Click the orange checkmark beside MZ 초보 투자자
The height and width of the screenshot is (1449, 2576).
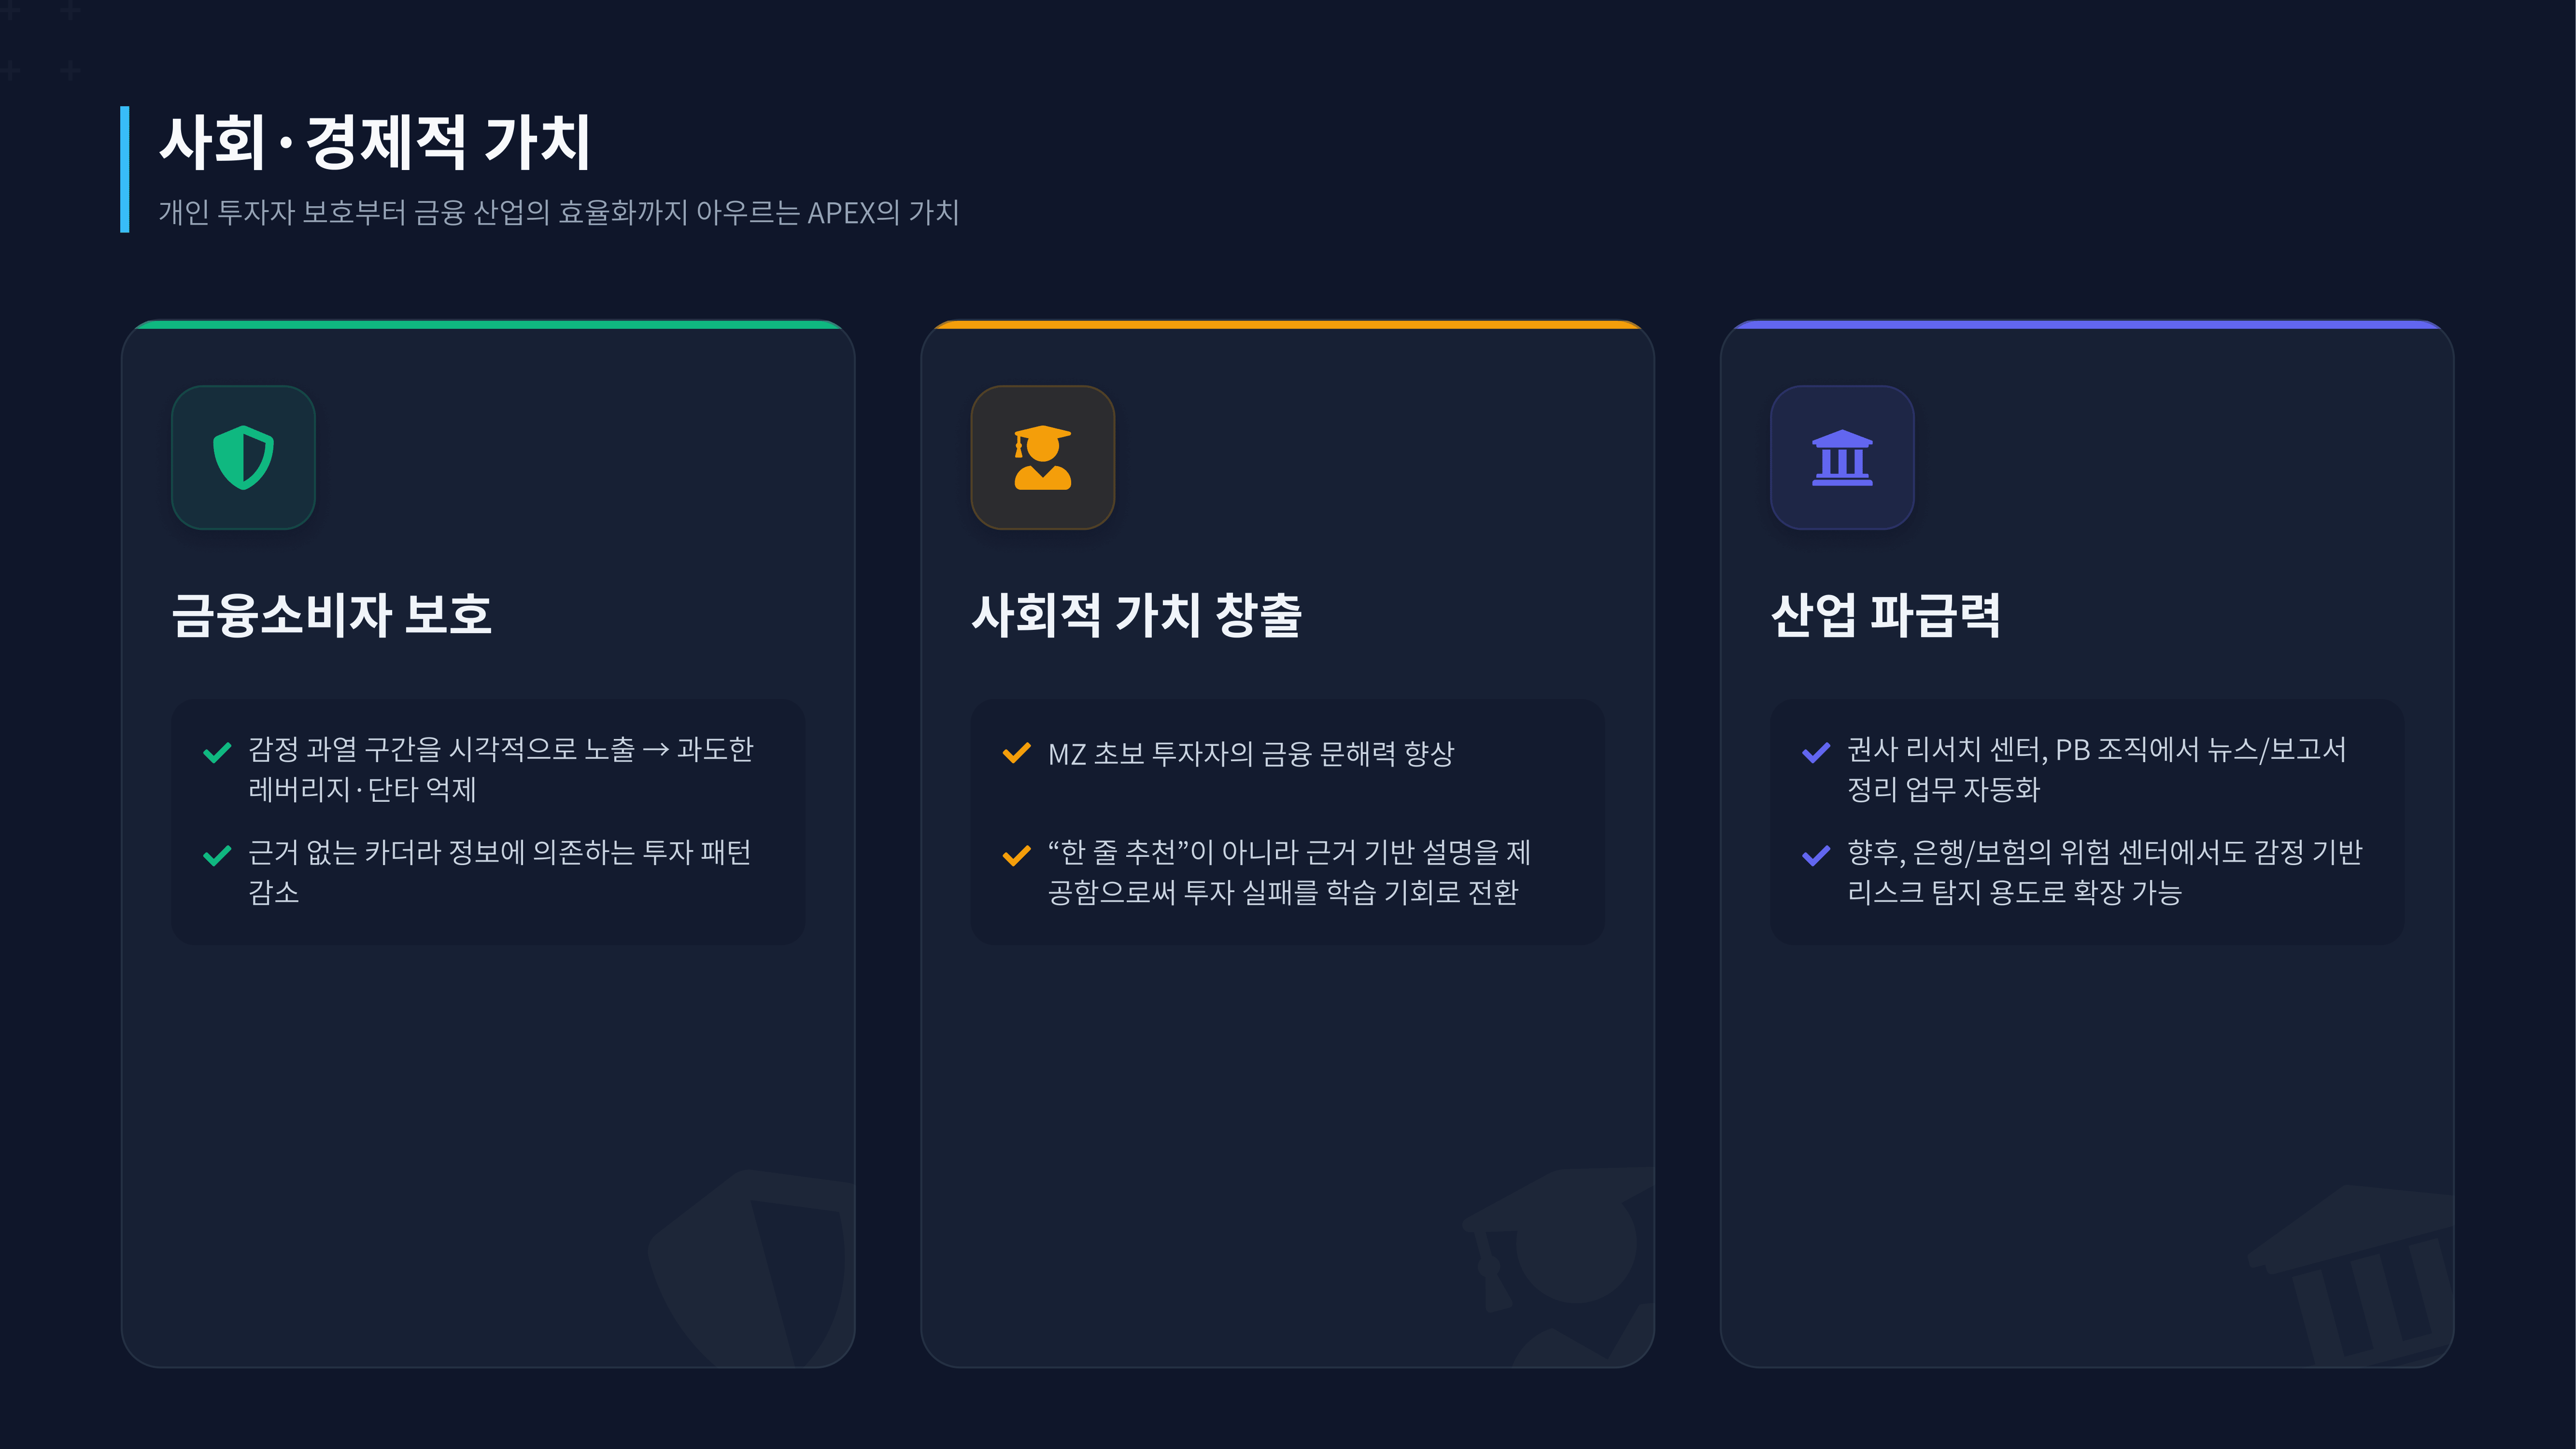coord(1016,752)
